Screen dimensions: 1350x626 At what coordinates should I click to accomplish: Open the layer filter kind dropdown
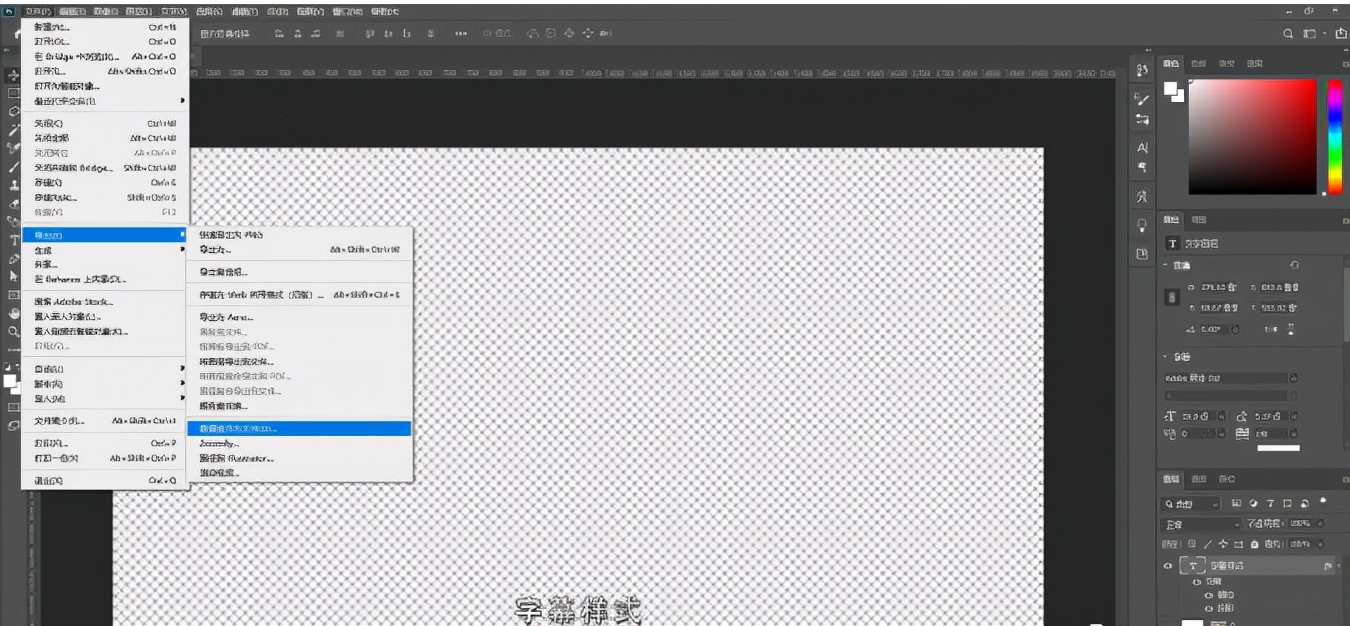tap(1190, 504)
